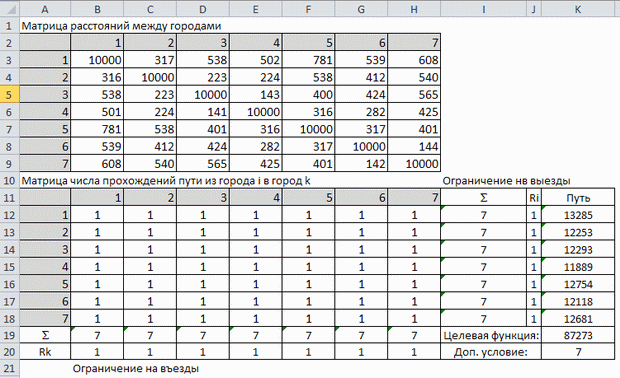Click path value 12681

tap(578, 319)
